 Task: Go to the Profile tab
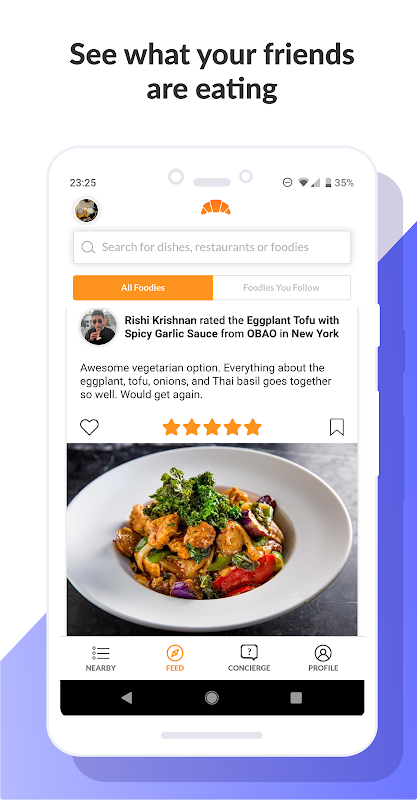tap(323, 659)
